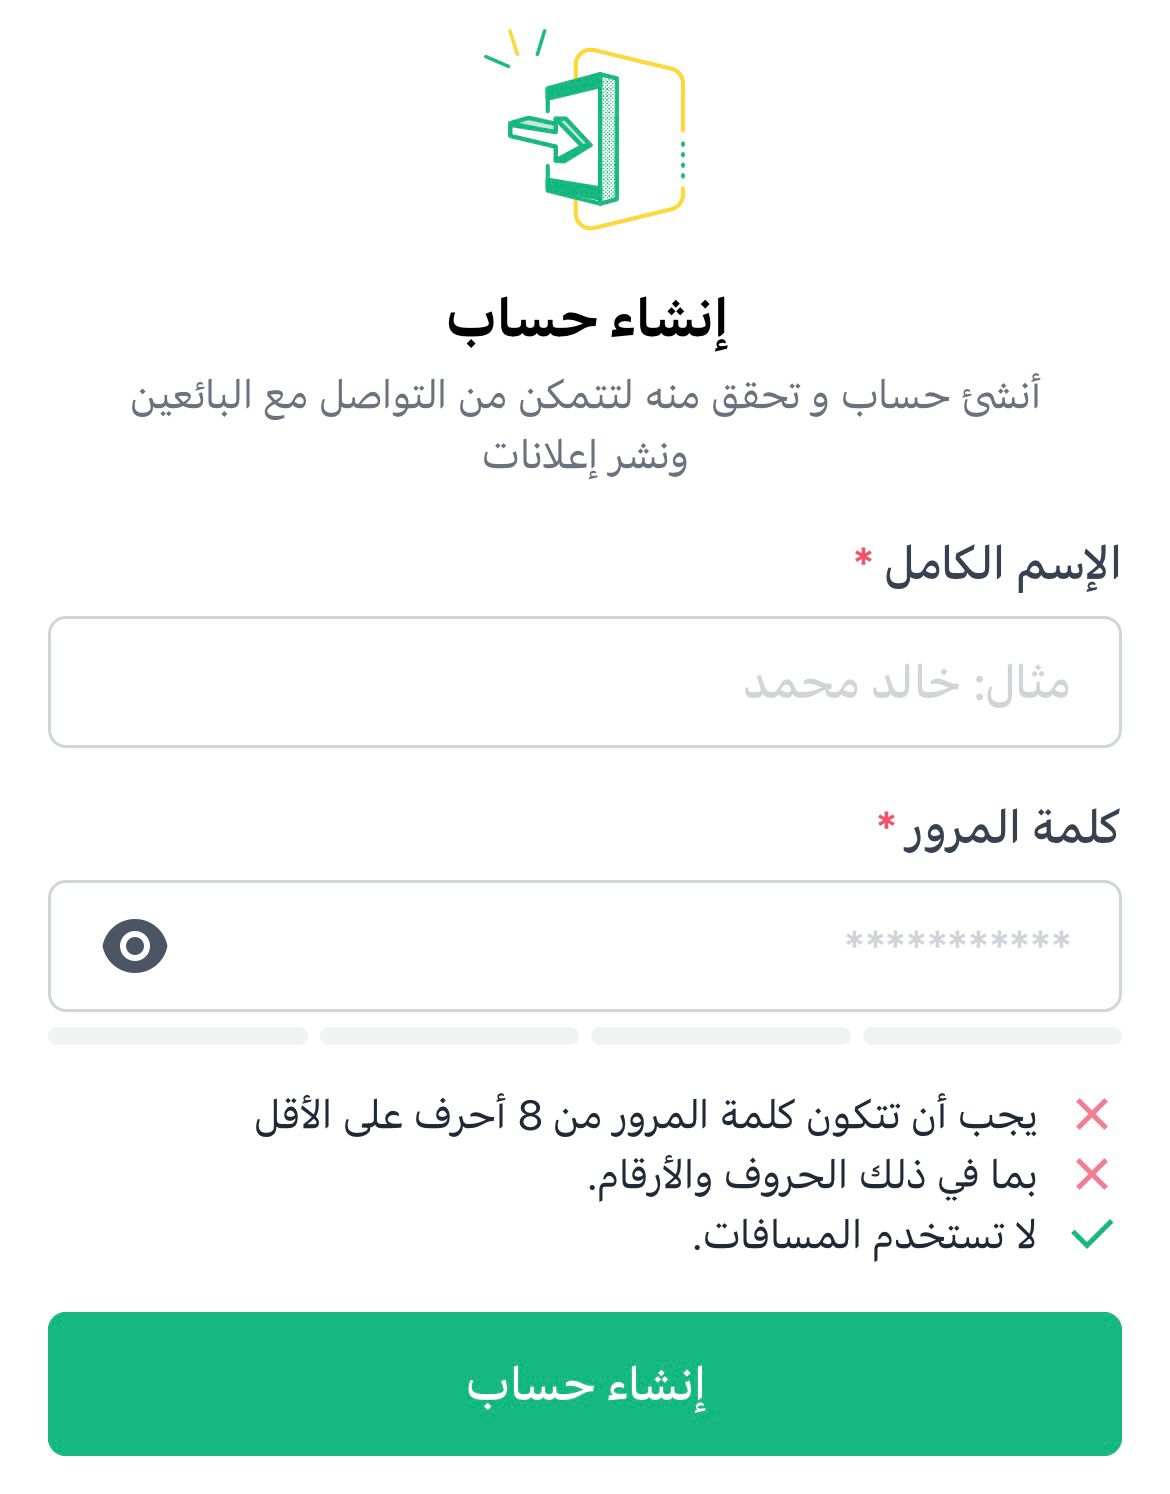Click the leftmost password strength bar segment

click(178, 1036)
